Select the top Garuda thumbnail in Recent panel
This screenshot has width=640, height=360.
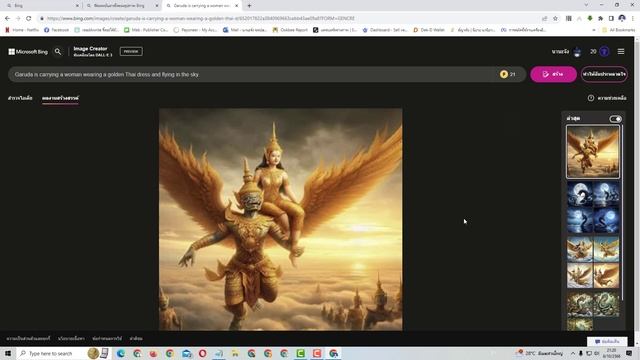(593, 152)
